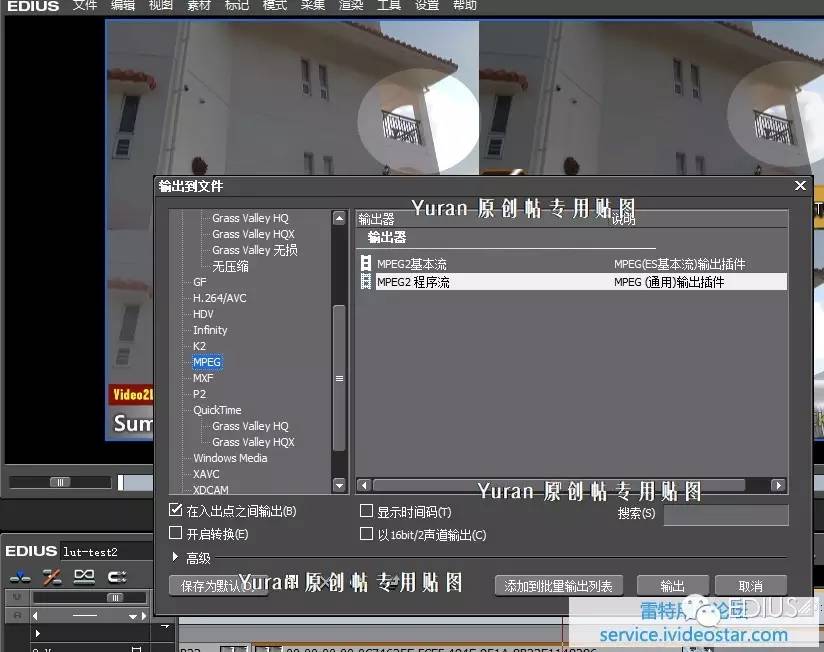Viewport: 824px width, 652px height.
Task: Click the MPEG2 程序流 film strip icon
Action: [x=366, y=282]
